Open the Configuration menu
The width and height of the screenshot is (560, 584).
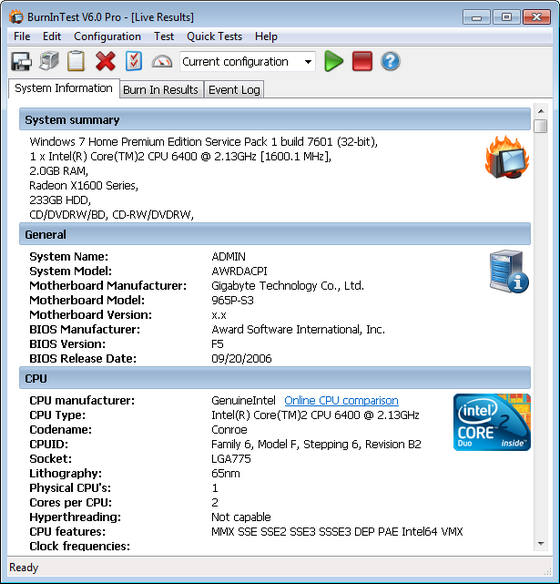coord(107,36)
